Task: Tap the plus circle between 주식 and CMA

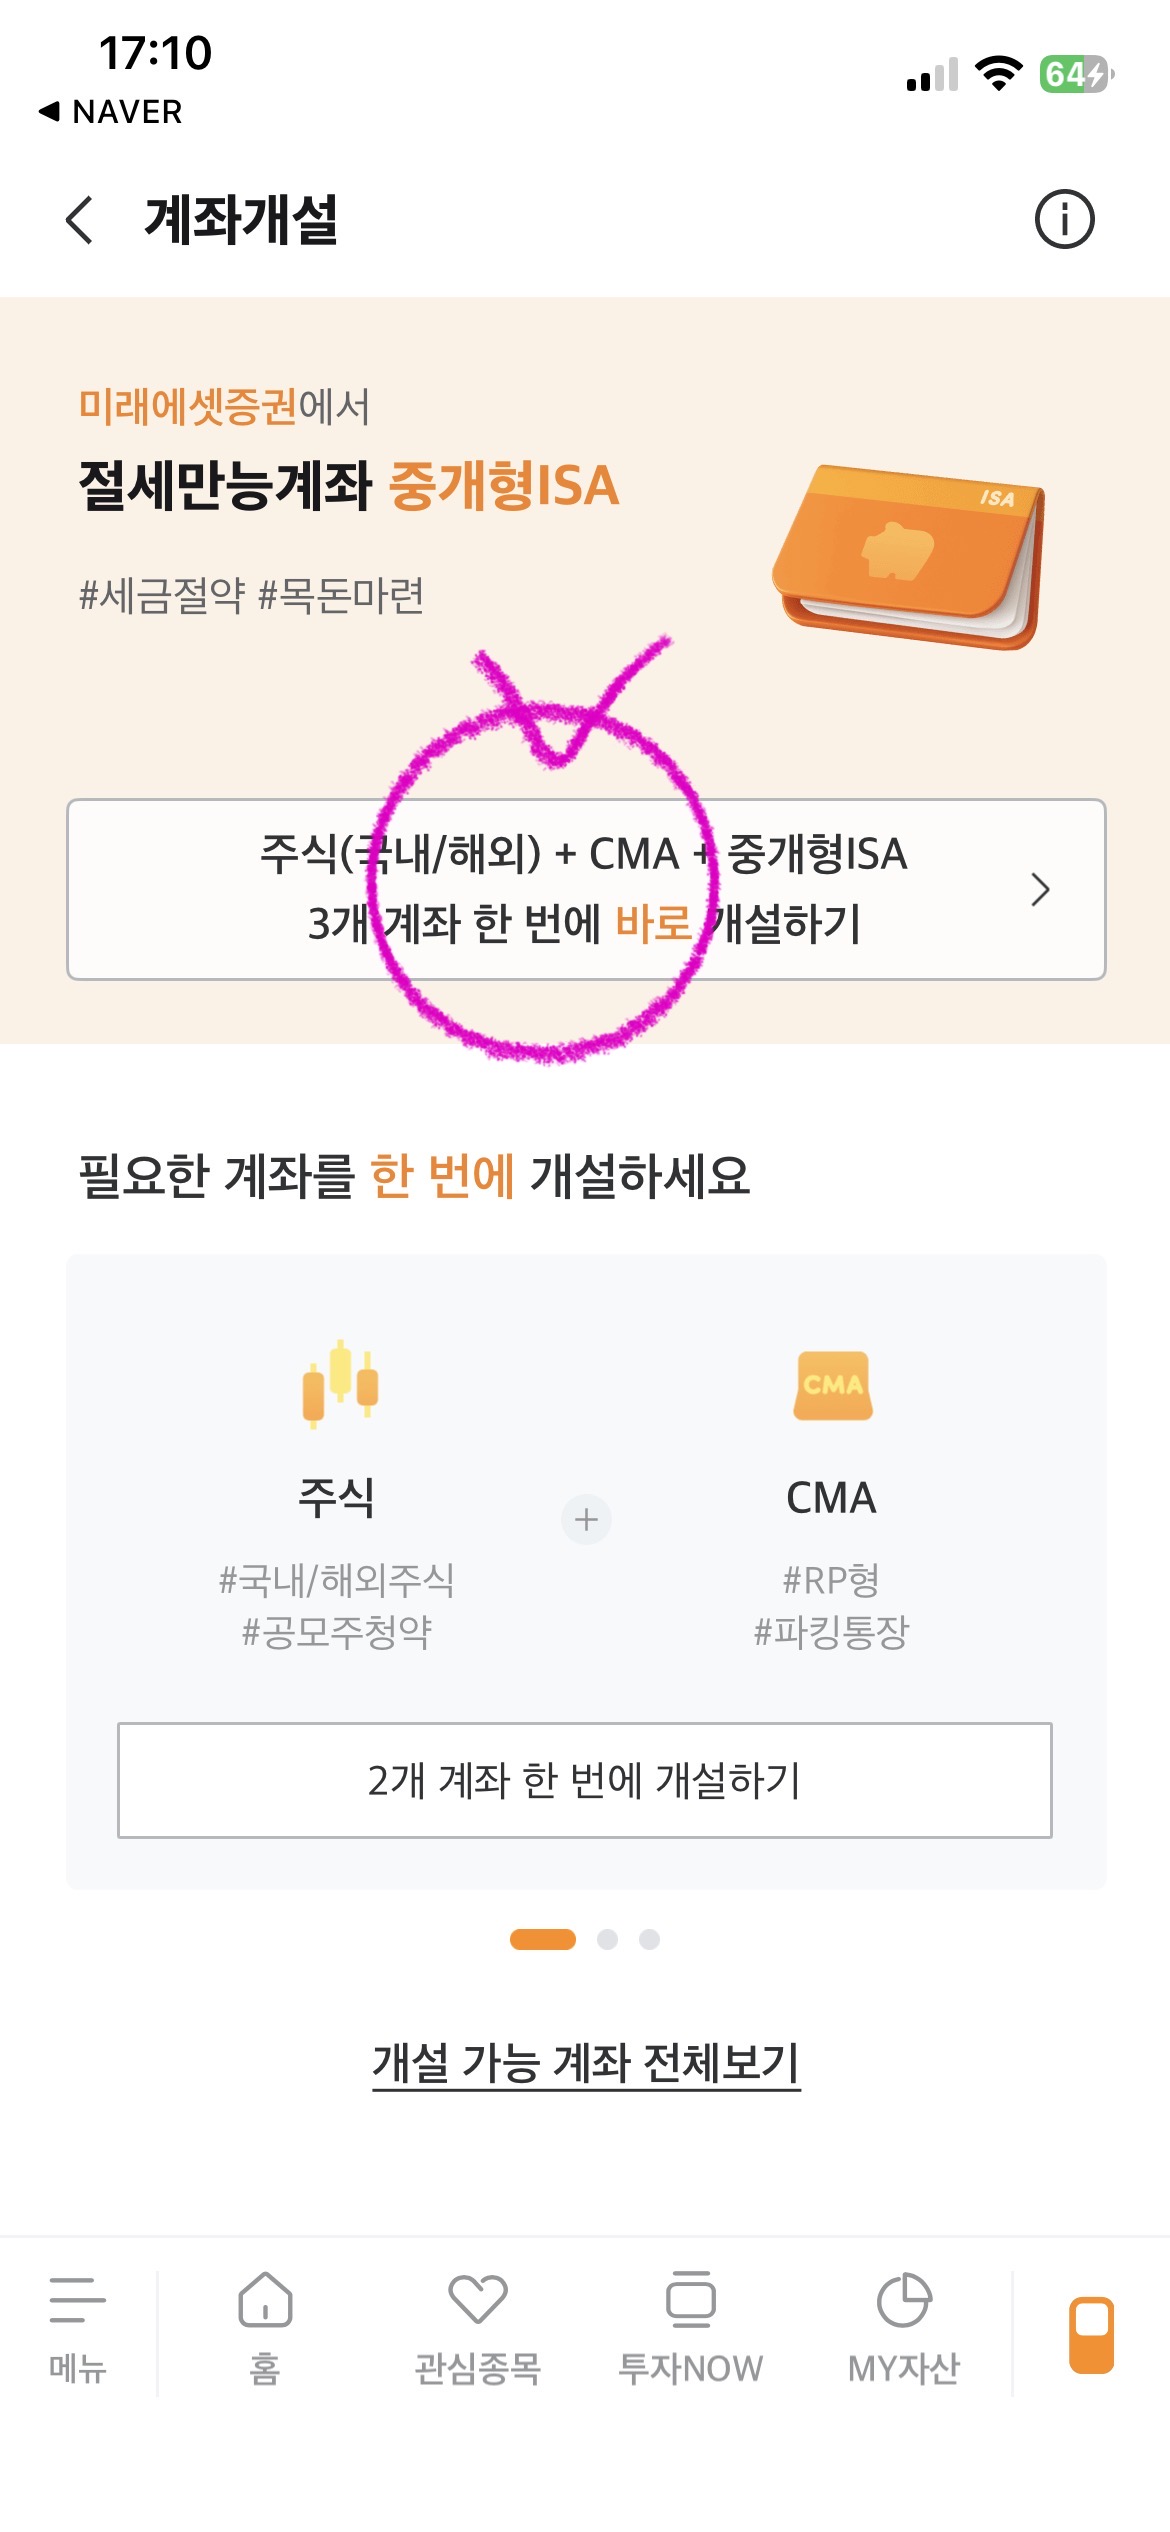Action: point(586,1520)
